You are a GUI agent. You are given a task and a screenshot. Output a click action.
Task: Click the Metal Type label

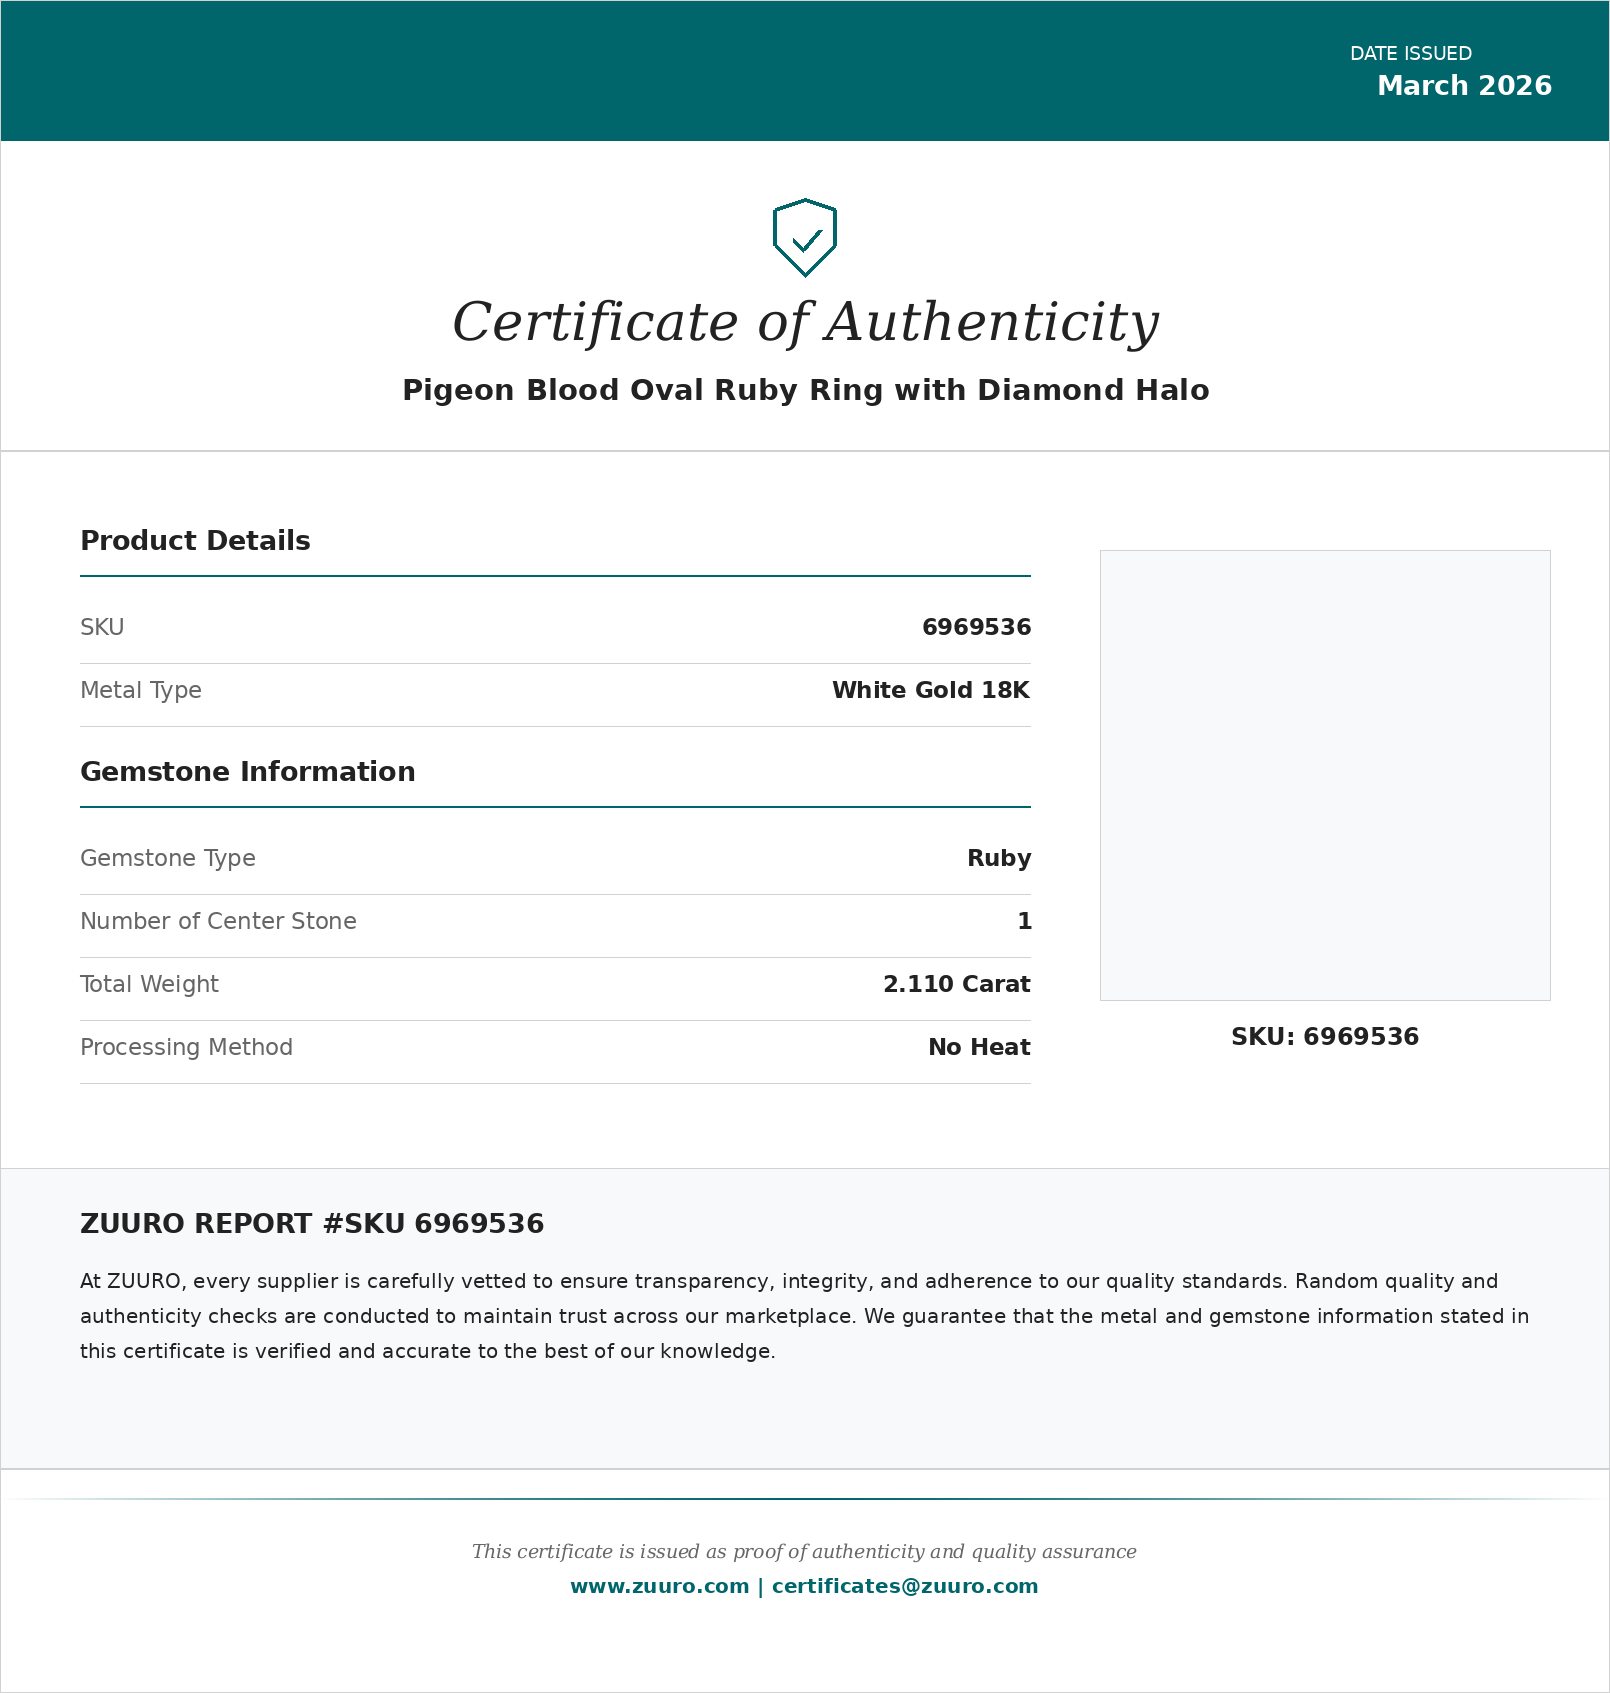(x=141, y=691)
